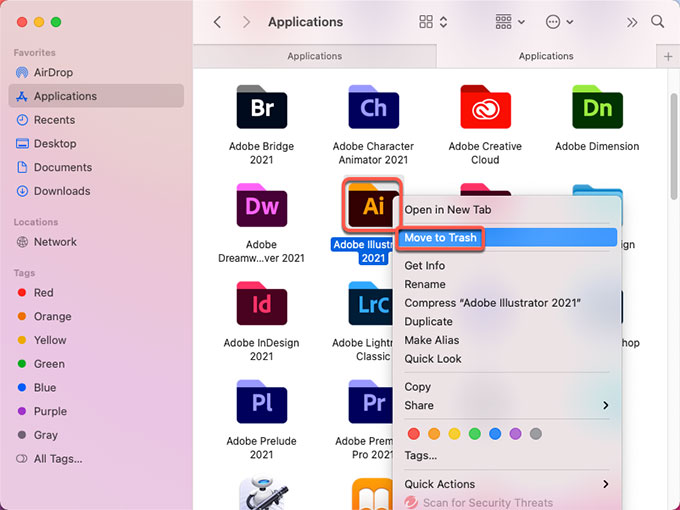Open Documents in the sidebar
Viewport: 680px width, 510px height.
click(96, 167)
